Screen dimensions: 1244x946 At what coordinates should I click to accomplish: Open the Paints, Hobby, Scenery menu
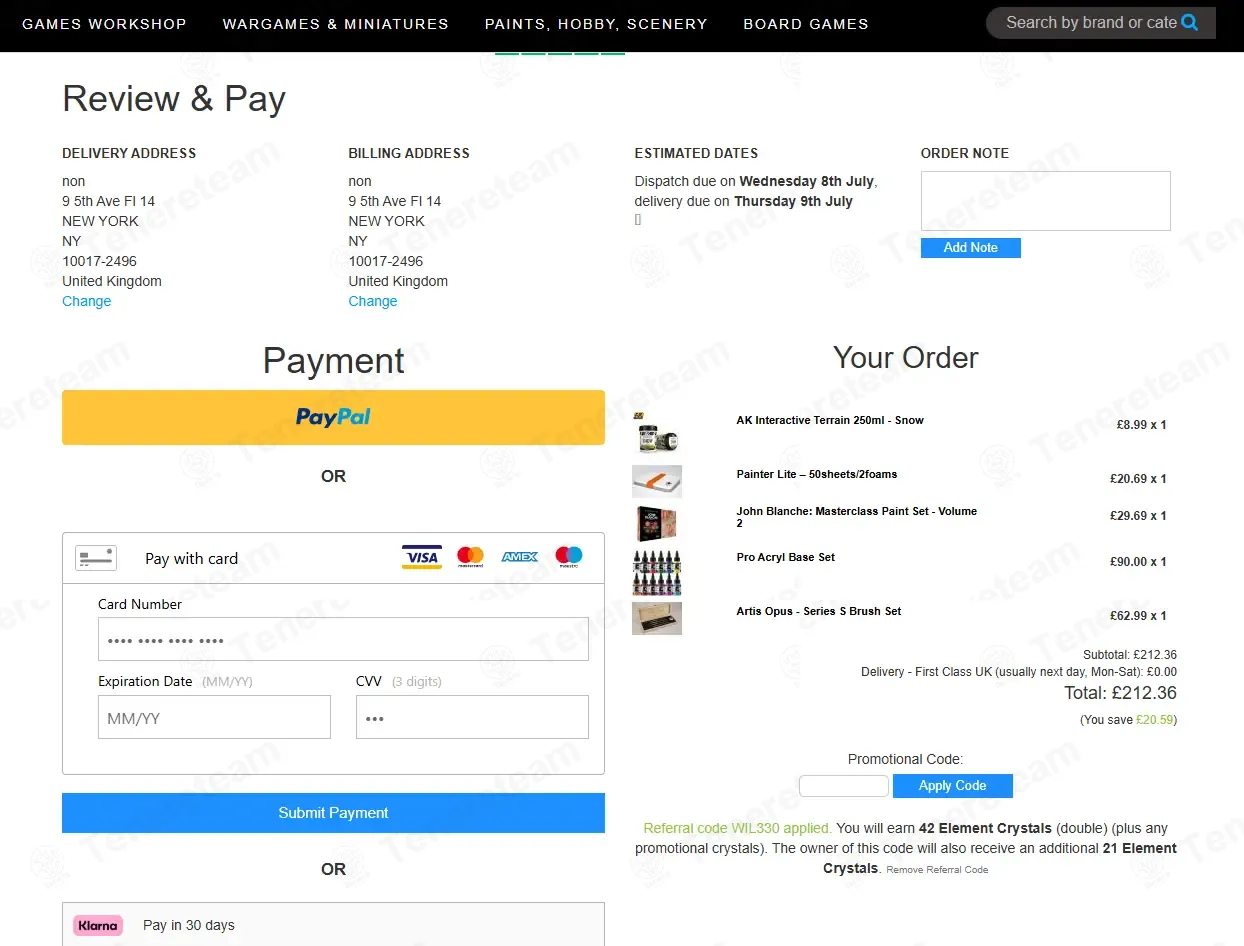coord(596,24)
